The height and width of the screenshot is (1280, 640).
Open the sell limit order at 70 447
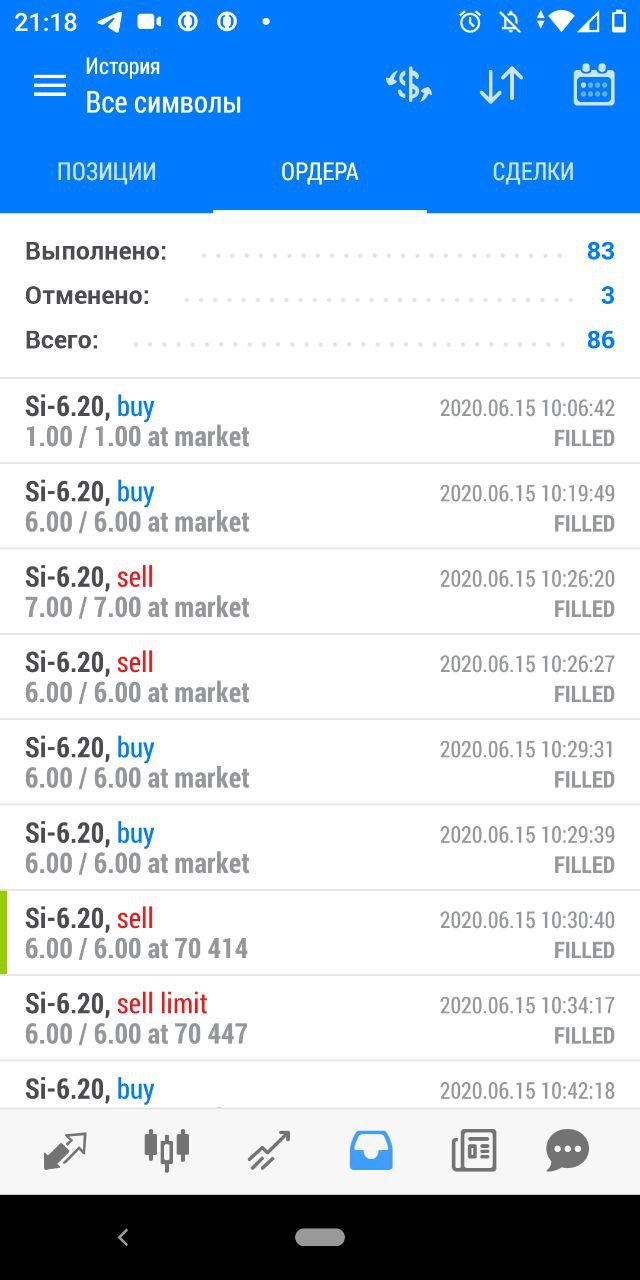(320, 1018)
